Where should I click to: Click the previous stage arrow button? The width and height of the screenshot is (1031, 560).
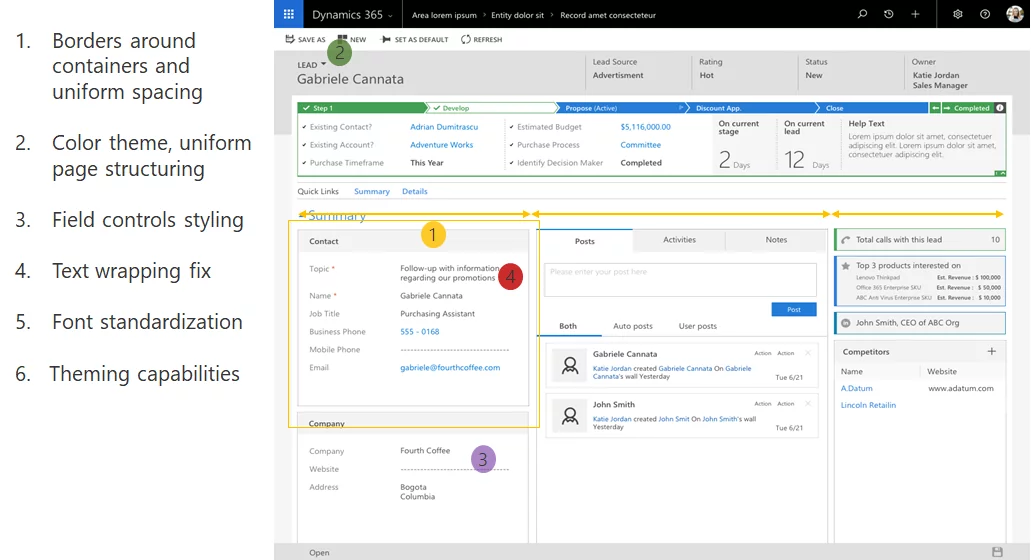[x=935, y=108]
